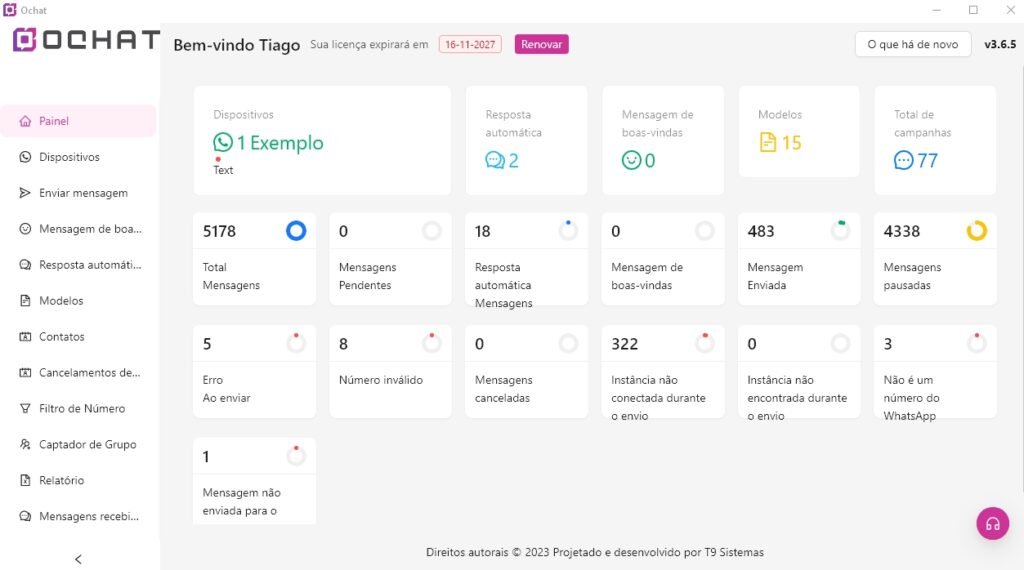
Task: Click the blue chat icon in Total de campanhas card
Action: click(x=904, y=161)
